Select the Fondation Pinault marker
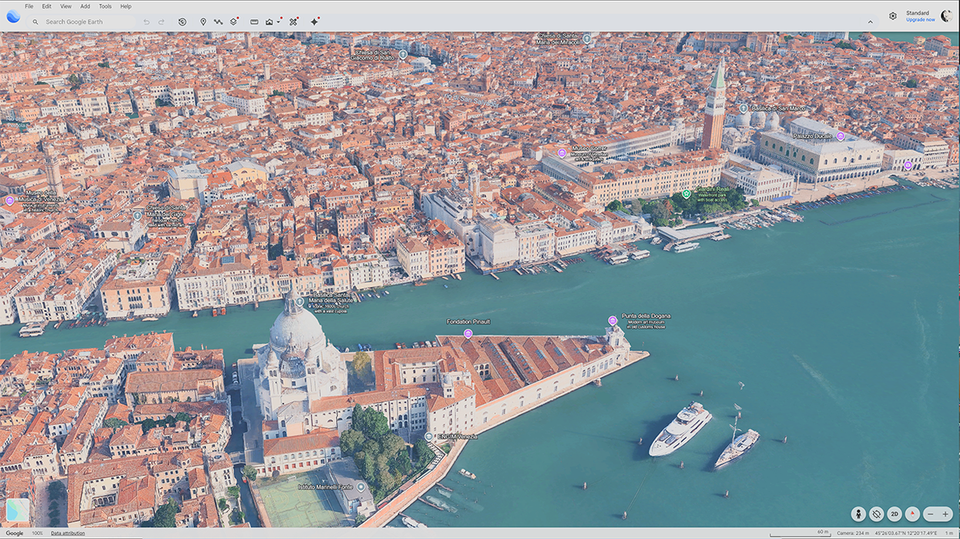 tap(468, 334)
